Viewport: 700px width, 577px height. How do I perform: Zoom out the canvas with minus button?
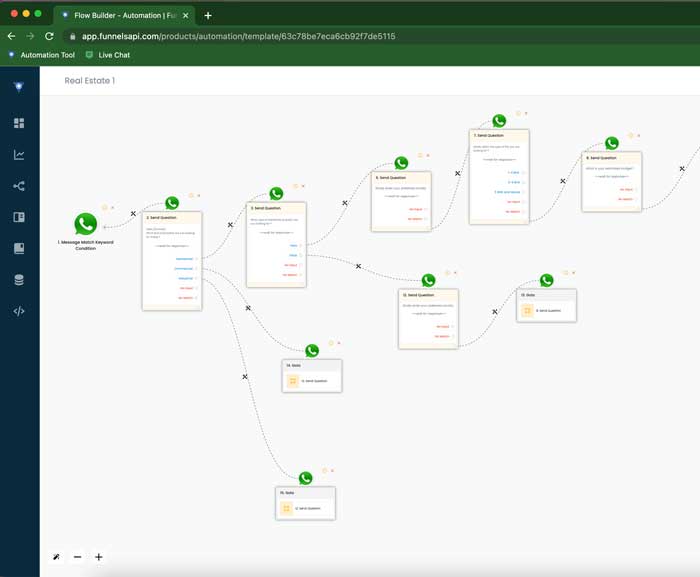(x=78, y=557)
